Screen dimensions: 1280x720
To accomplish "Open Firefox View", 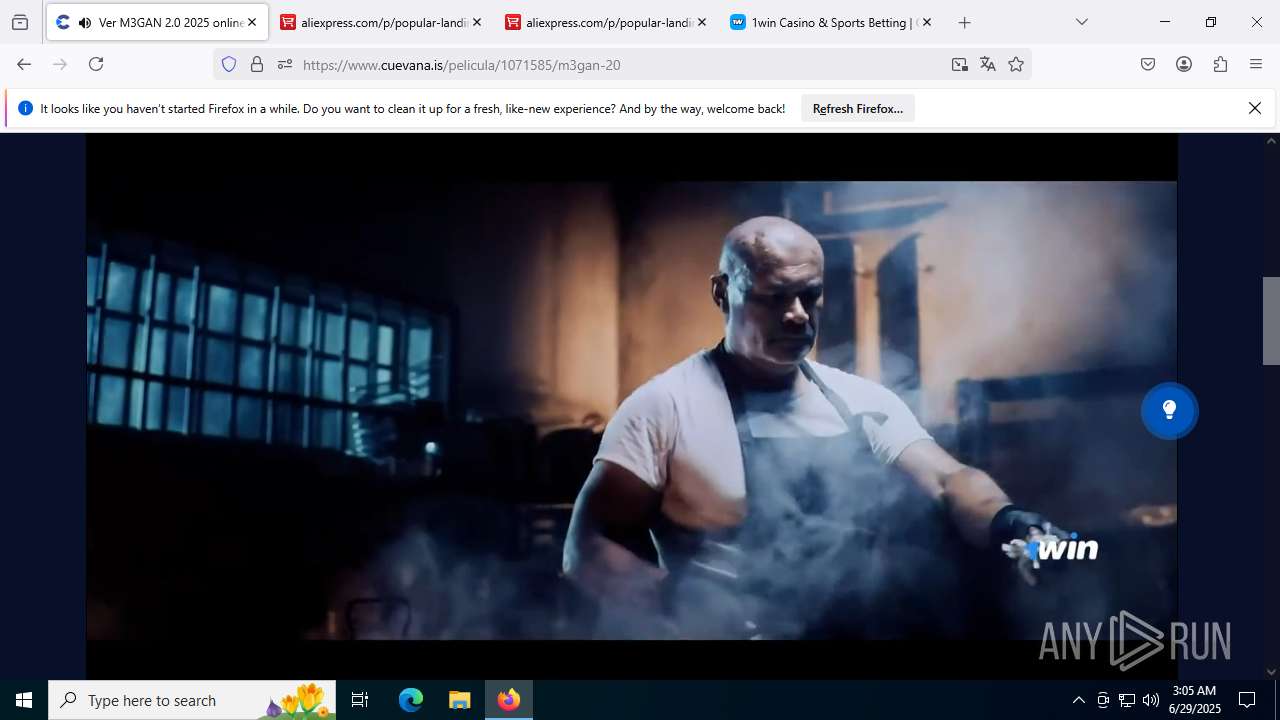I will point(20,22).
